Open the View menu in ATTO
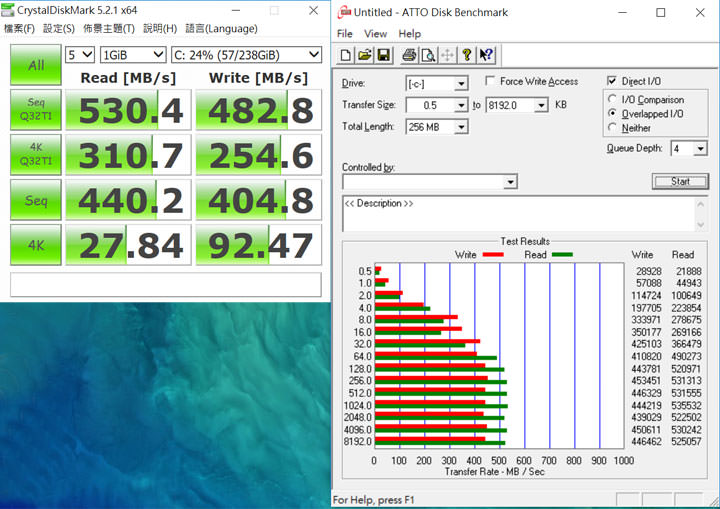This screenshot has width=720, height=509. [375, 33]
